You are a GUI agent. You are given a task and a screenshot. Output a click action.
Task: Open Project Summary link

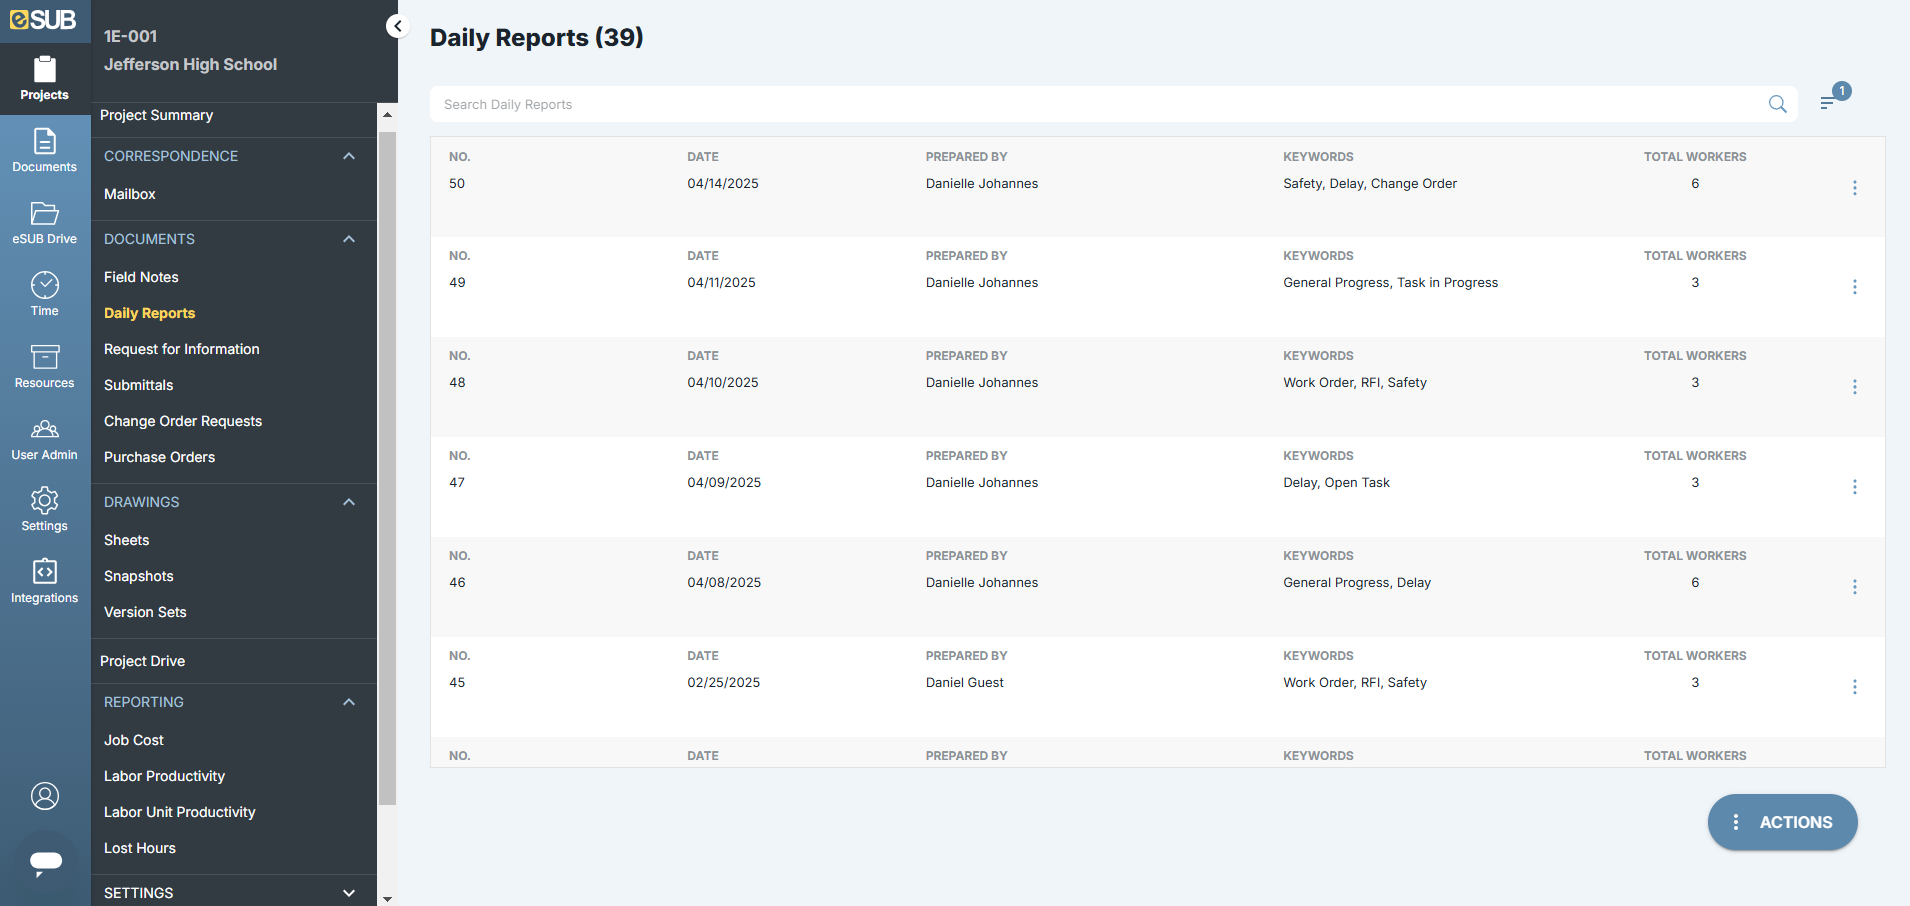point(157,115)
